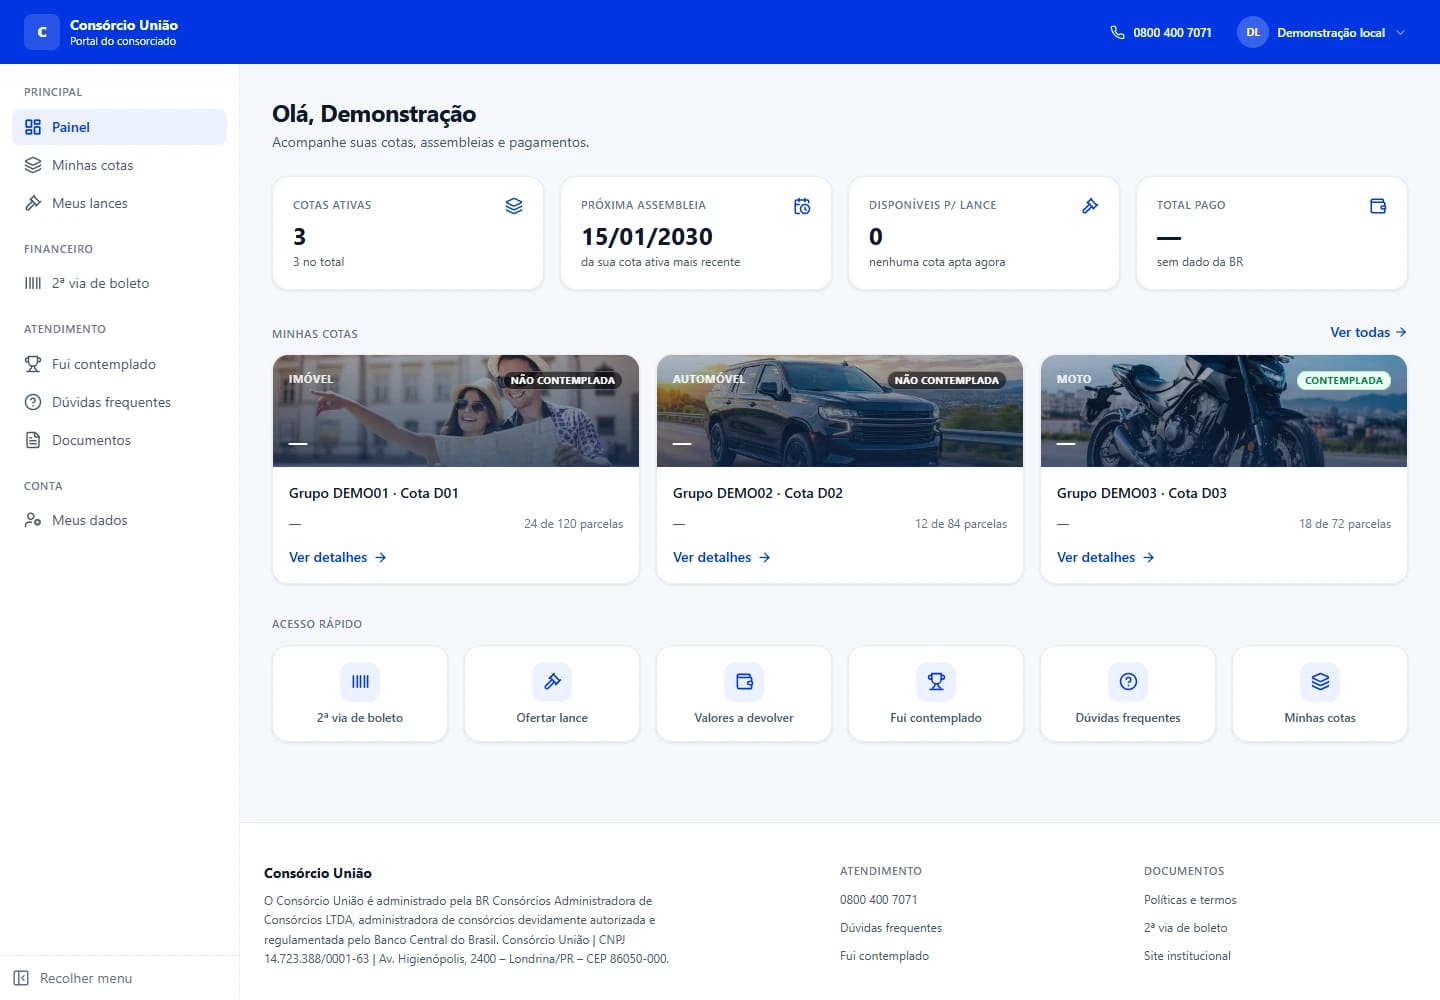This screenshot has height=1000, width=1440.
Task: Open the Automóvel quota card image
Action: (x=840, y=411)
